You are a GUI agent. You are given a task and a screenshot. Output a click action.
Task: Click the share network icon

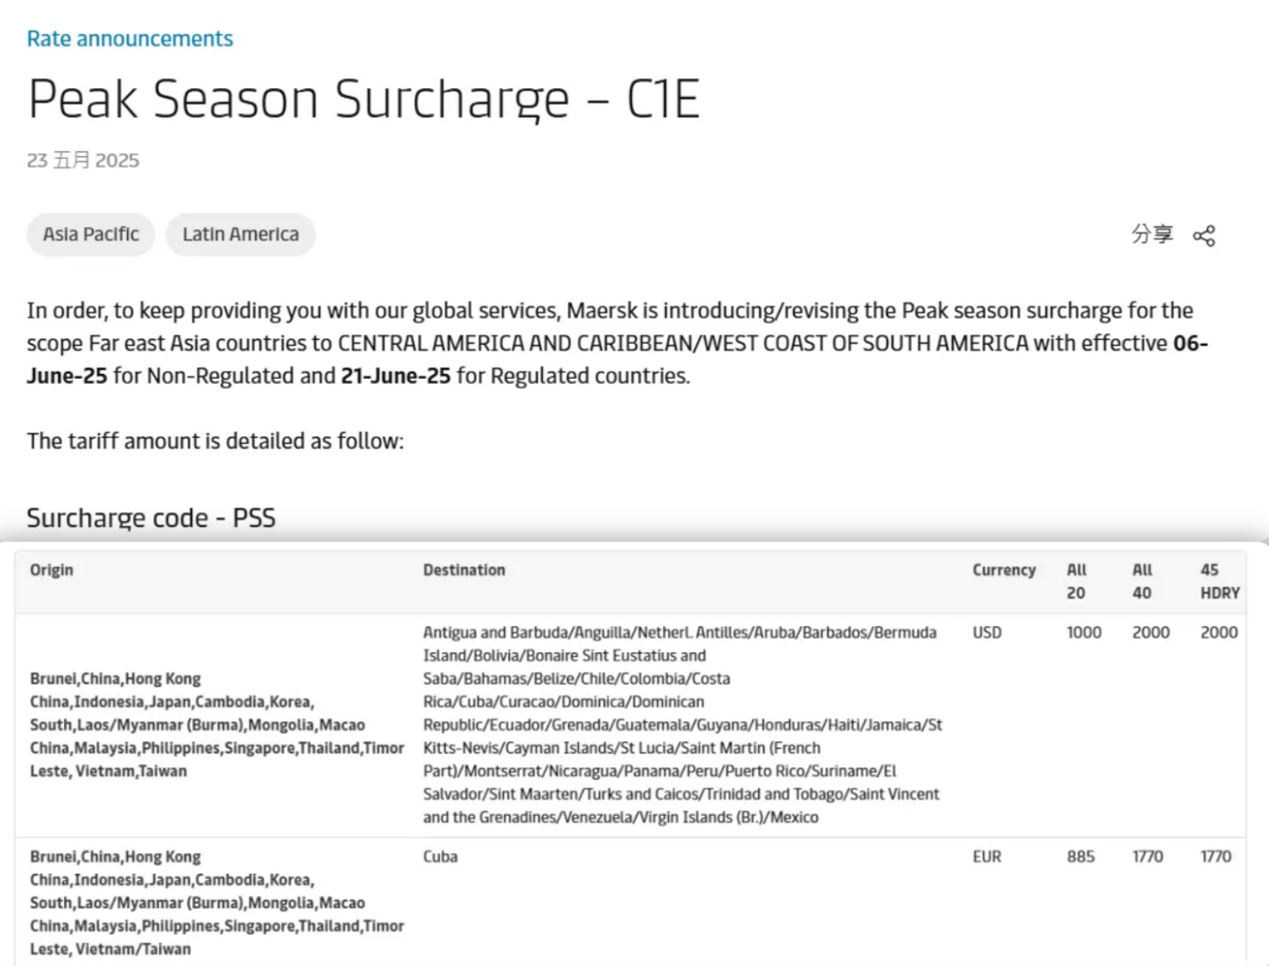1204,236
